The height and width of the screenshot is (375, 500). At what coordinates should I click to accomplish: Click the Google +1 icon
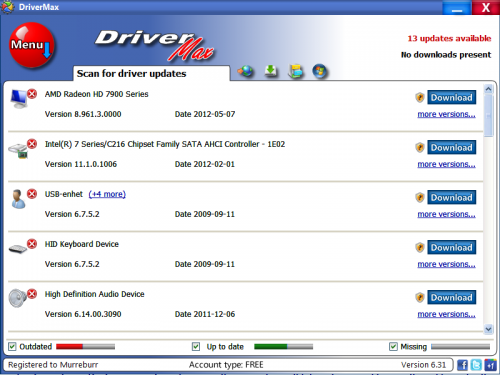click(490, 365)
